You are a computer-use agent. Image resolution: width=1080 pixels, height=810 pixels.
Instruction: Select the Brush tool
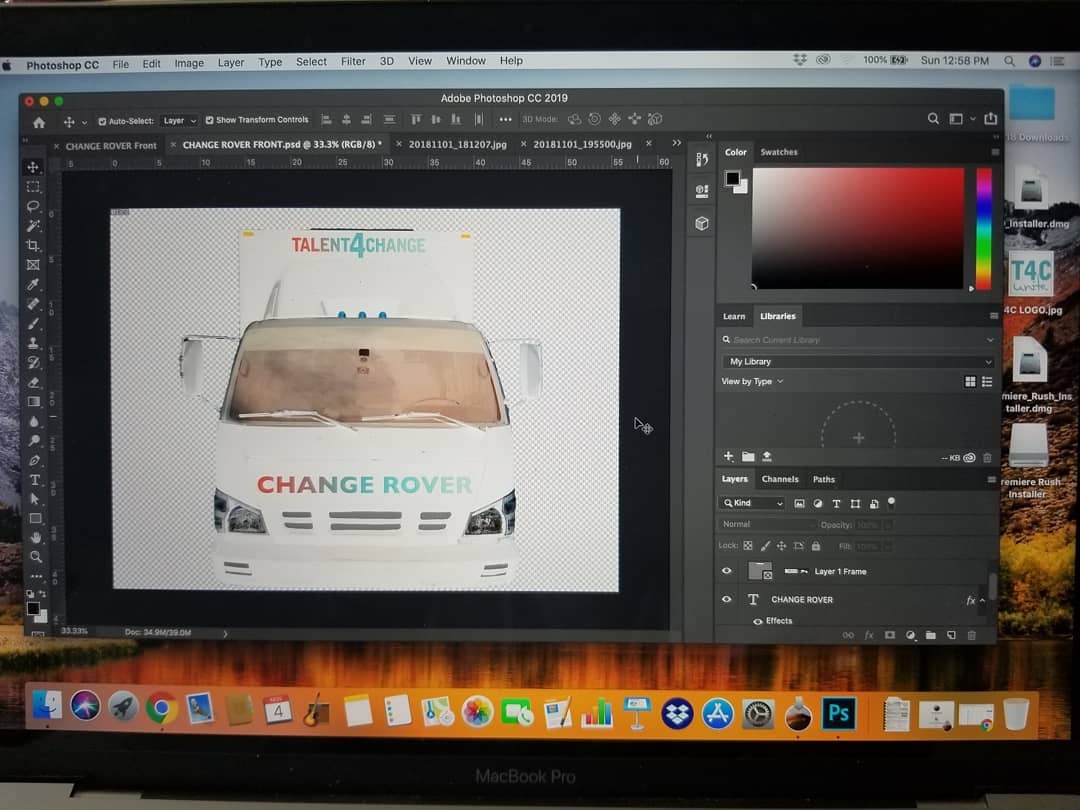[33, 323]
